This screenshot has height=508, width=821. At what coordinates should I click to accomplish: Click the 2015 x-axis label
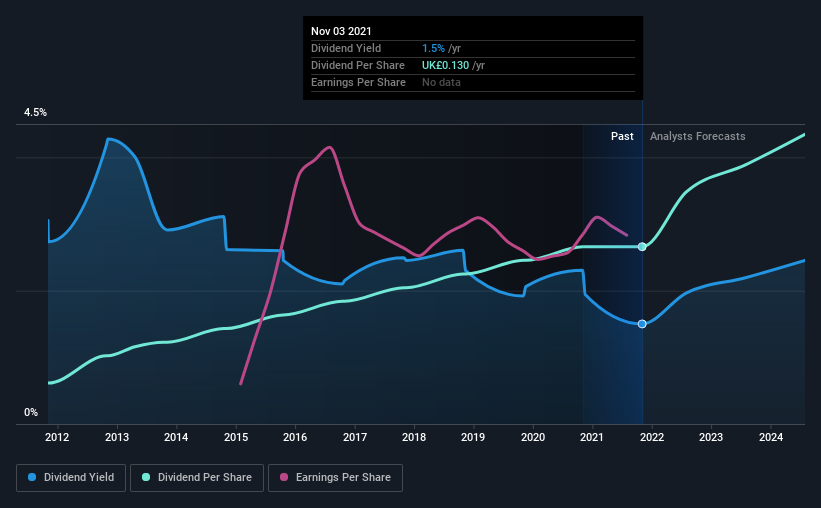236,437
